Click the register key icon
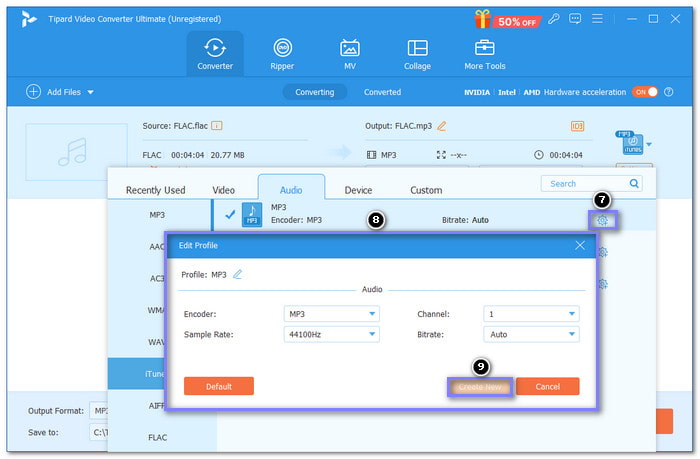The width and height of the screenshot is (700, 459). [554, 19]
